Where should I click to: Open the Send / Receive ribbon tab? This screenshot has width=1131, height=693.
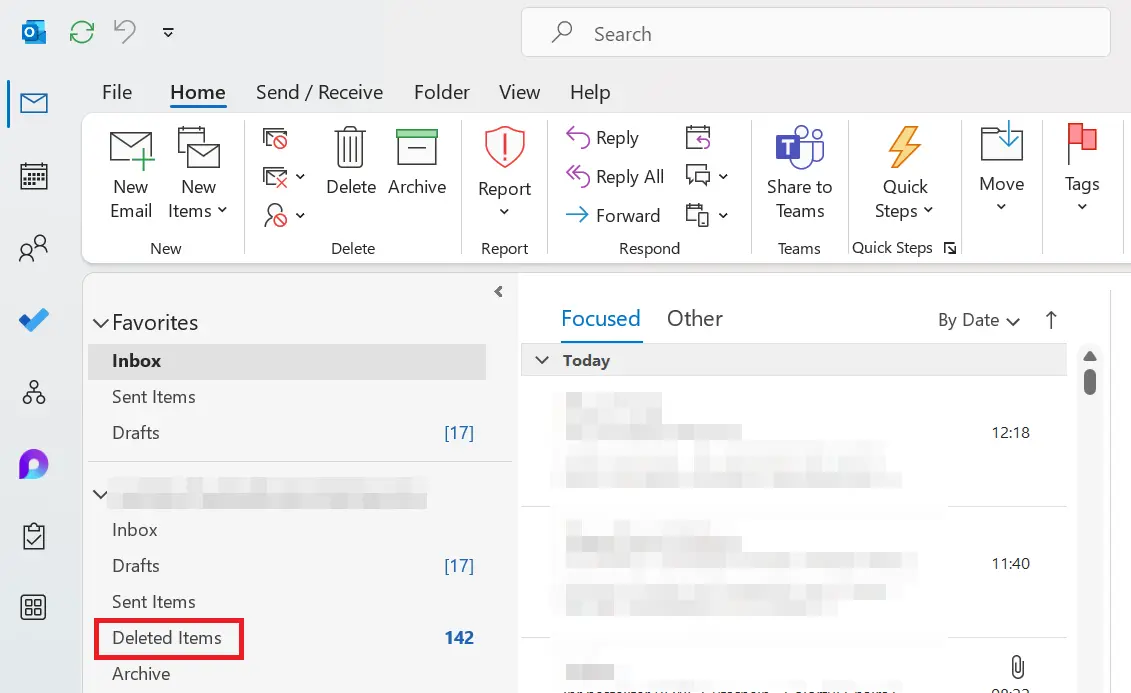pyautogui.click(x=319, y=92)
